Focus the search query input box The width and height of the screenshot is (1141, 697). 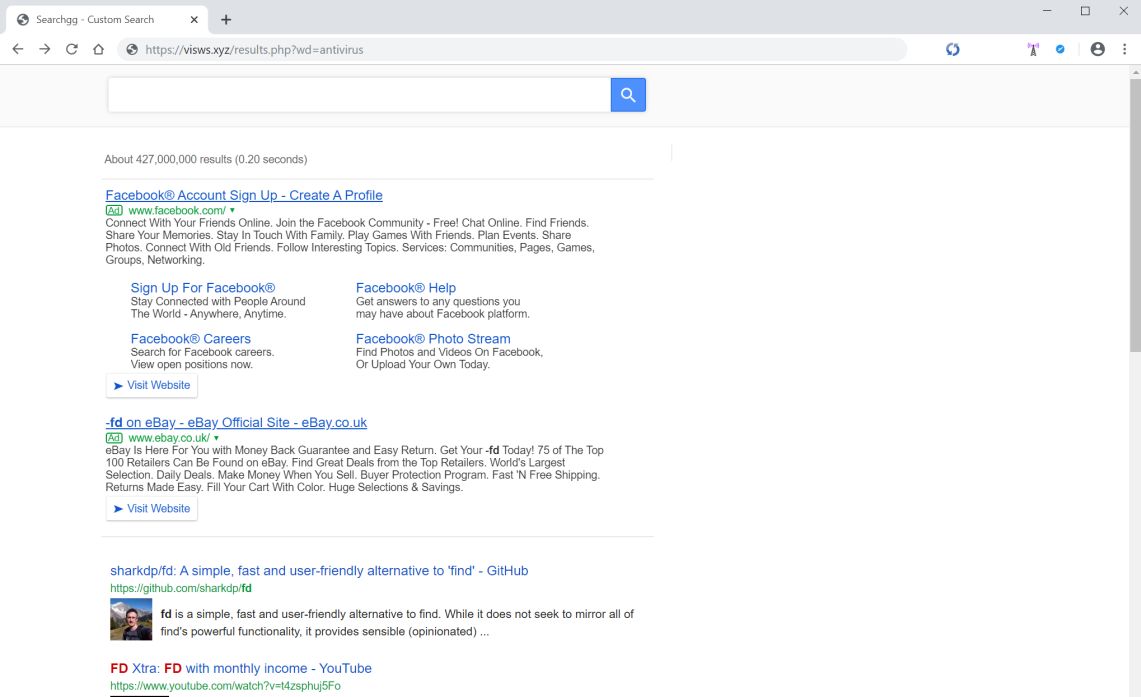tap(359, 95)
